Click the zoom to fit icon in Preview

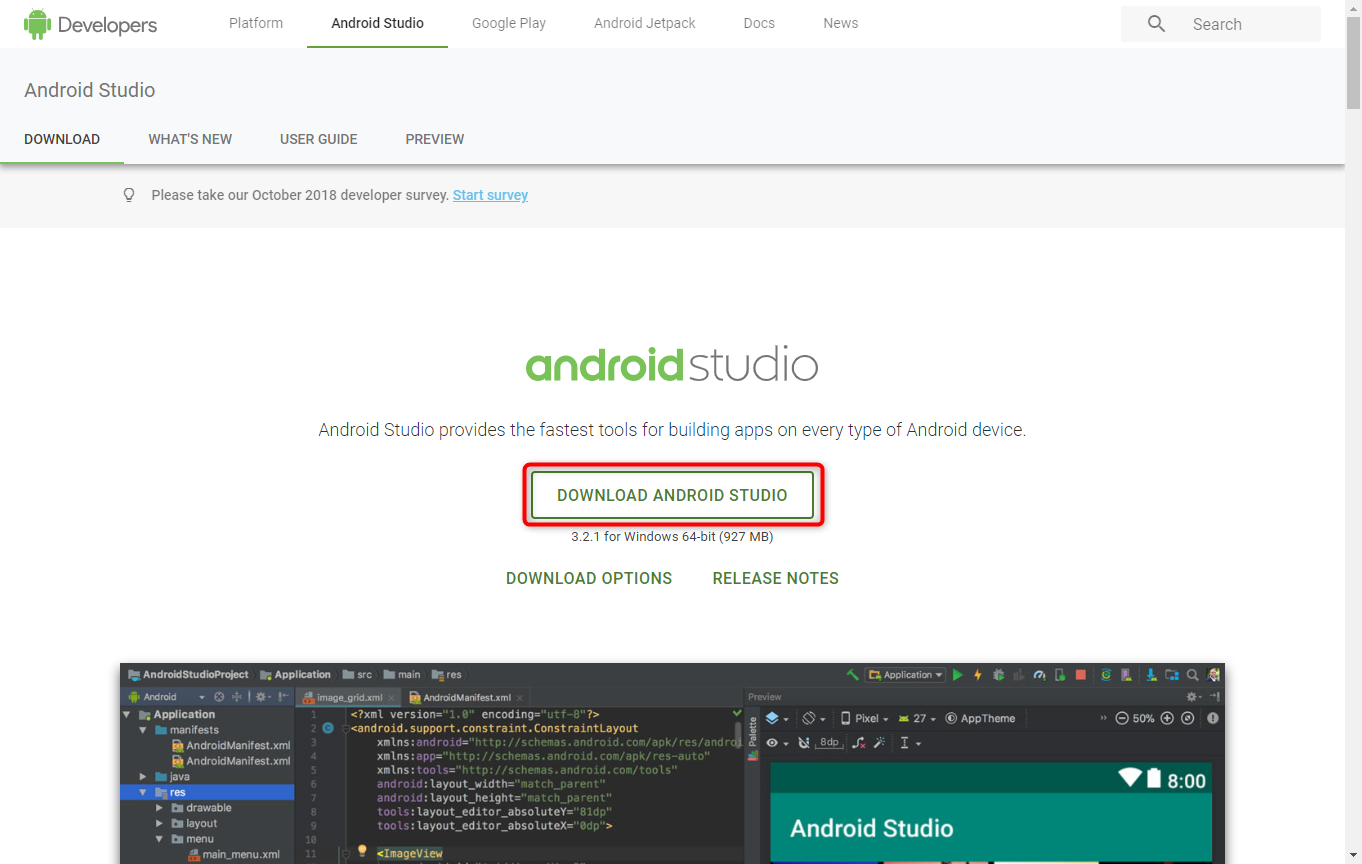click(1187, 718)
